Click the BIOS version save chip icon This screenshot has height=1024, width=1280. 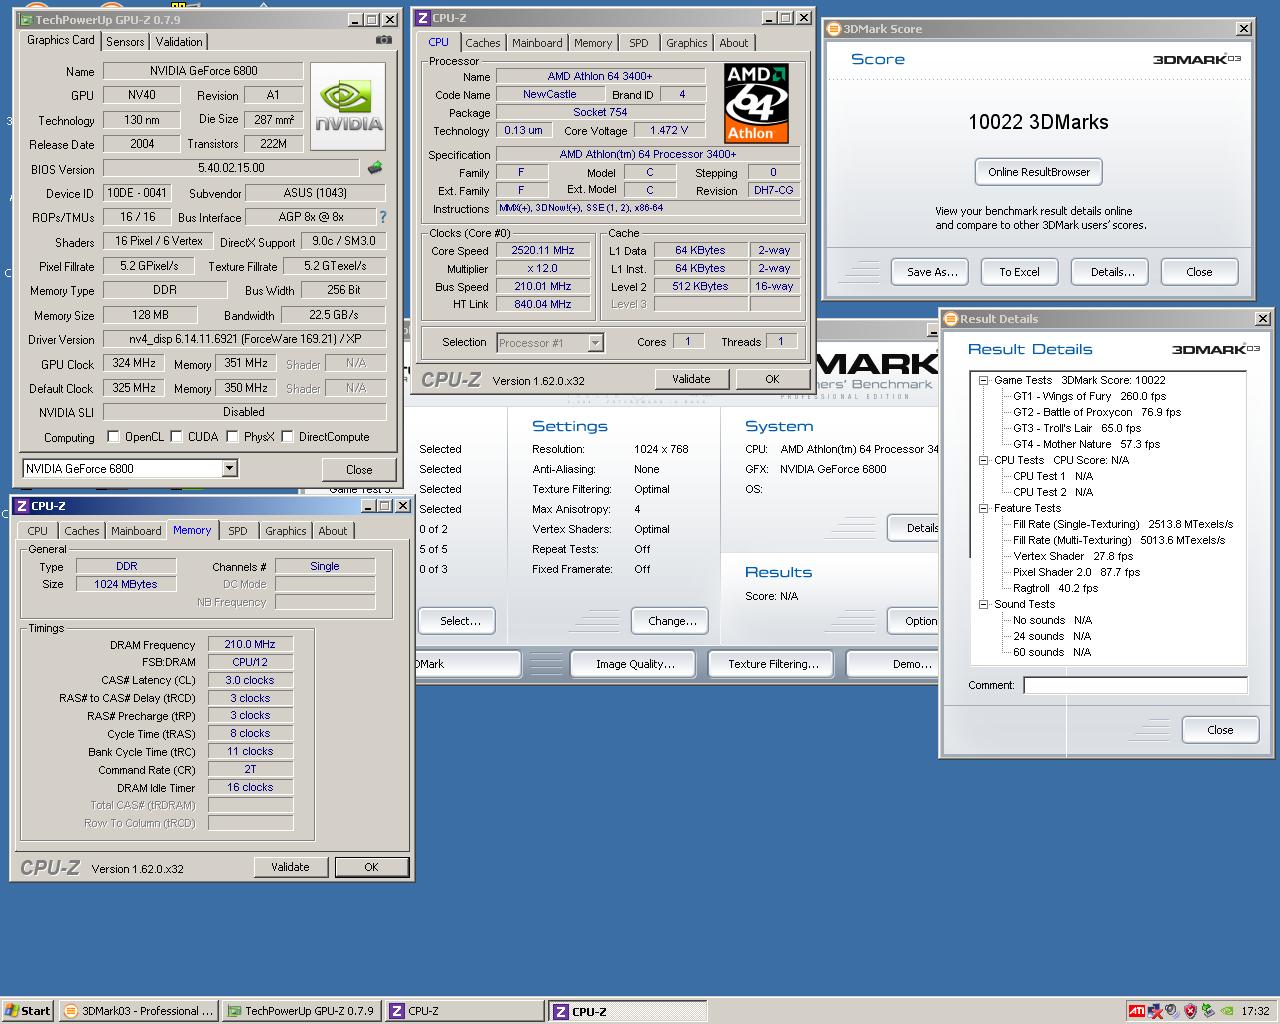(x=375, y=168)
